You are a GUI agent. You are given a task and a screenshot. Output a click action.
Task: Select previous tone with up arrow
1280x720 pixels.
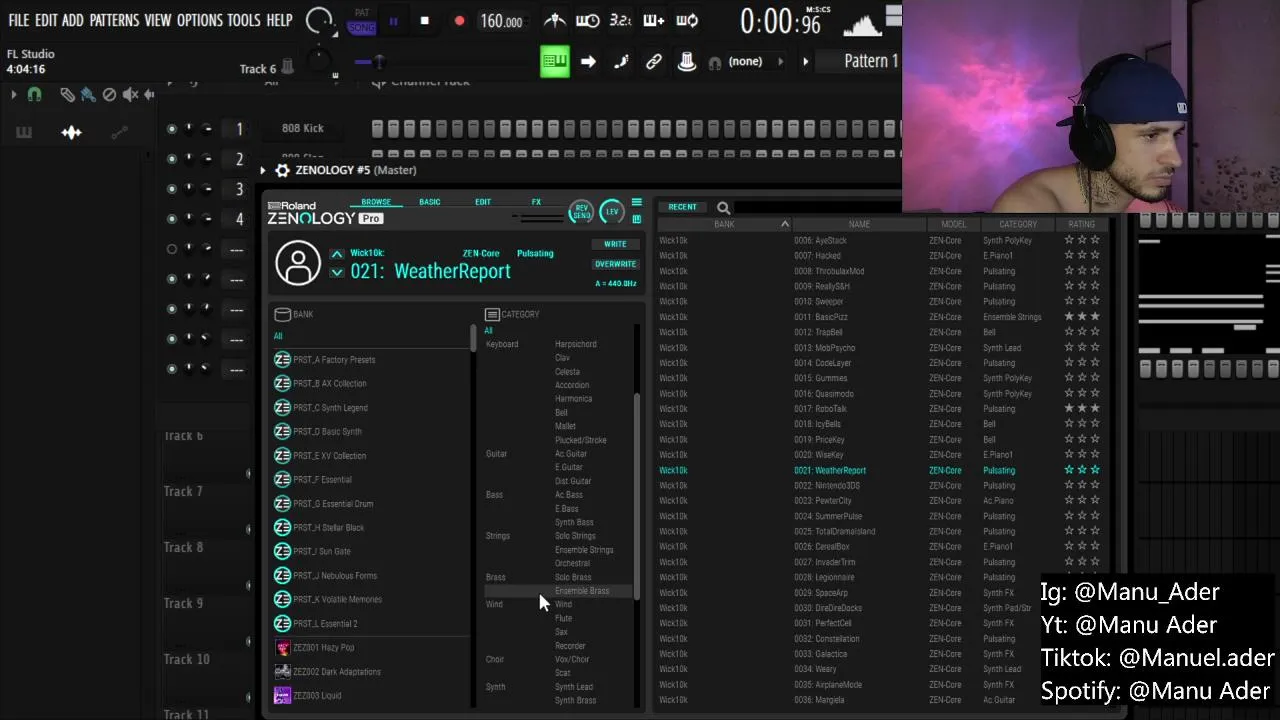point(337,254)
